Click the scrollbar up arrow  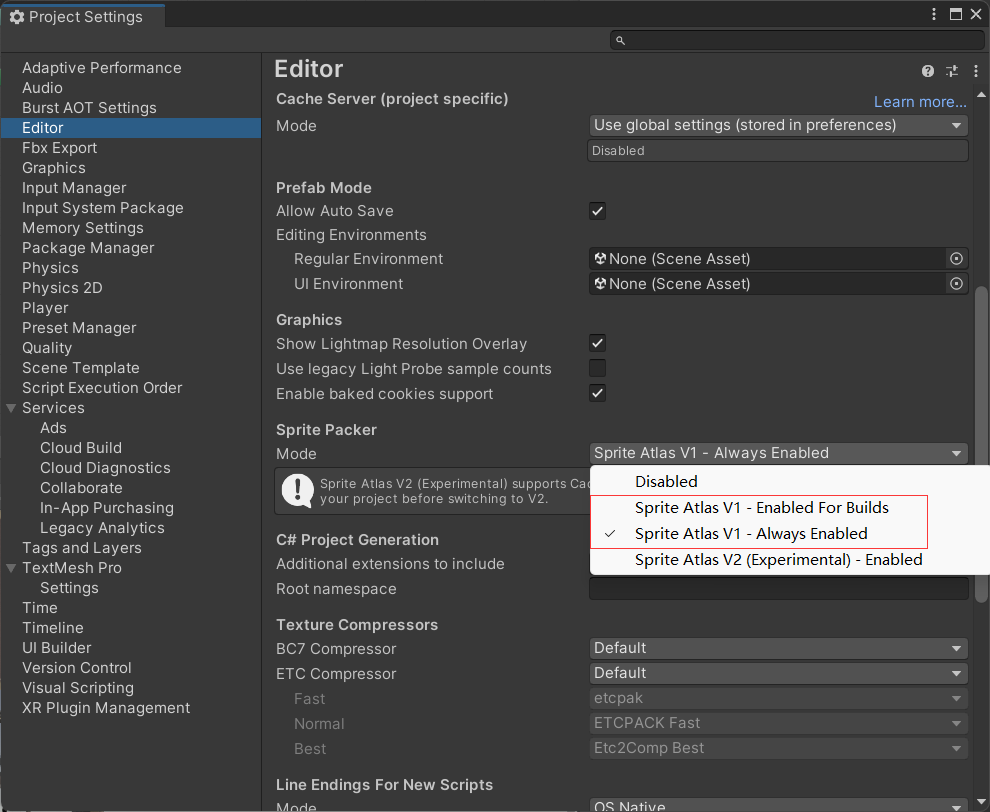[981, 95]
